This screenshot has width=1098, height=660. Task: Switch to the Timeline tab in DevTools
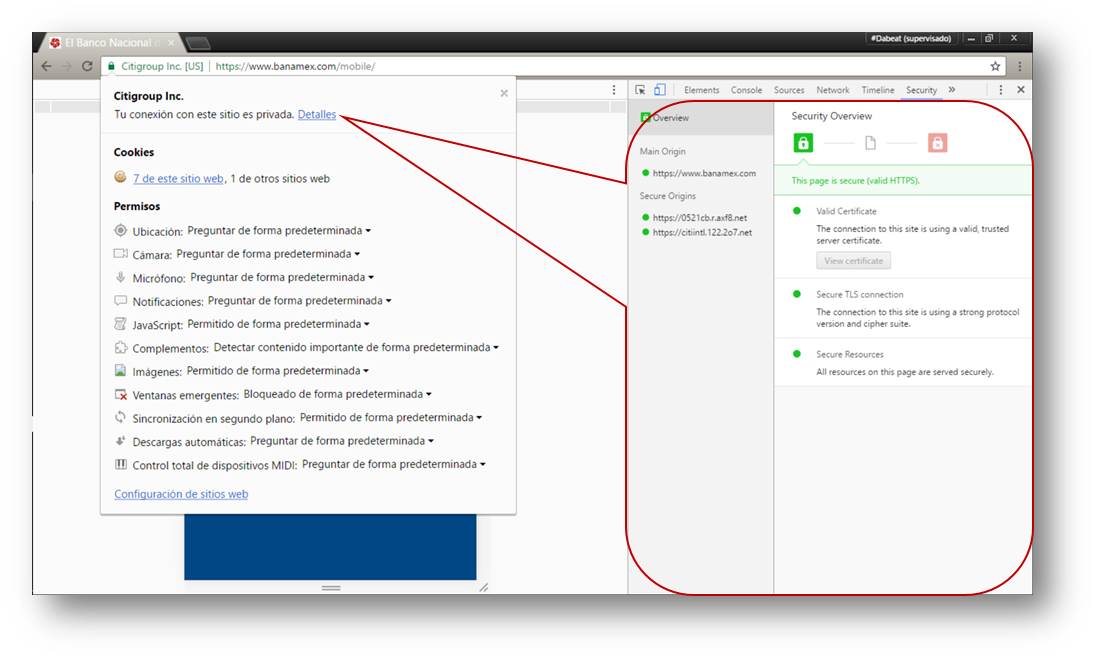coord(878,90)
